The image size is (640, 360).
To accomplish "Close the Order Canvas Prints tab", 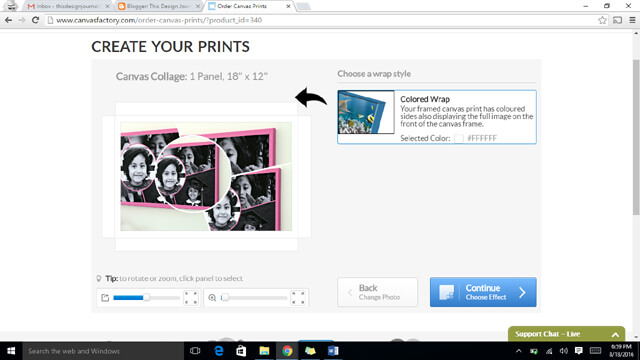I will point(288,6).
